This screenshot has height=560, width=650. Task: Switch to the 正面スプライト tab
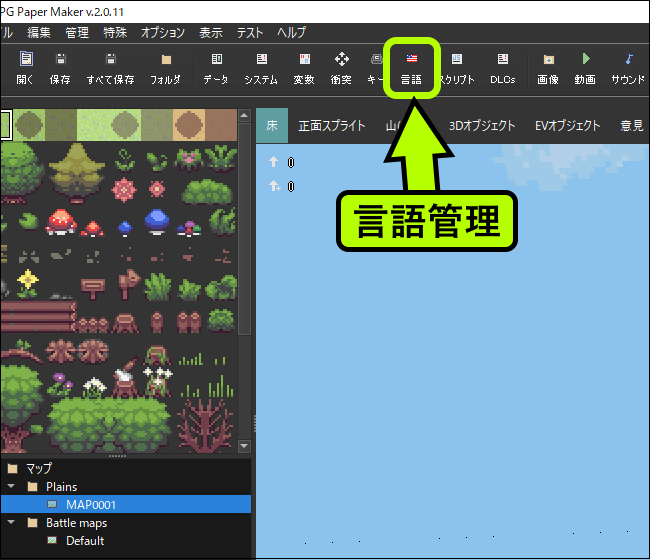pyautogui.click(x=332, y=126)
